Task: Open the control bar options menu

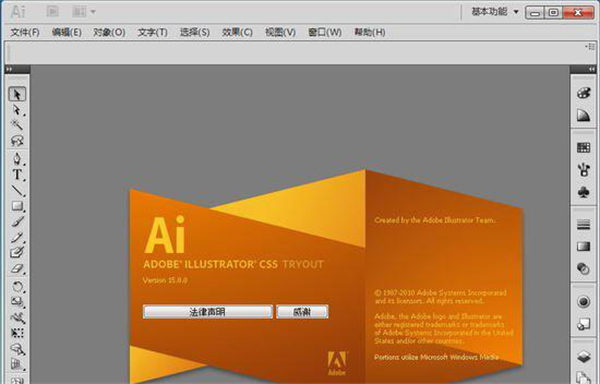Action: tap(590, 46)
